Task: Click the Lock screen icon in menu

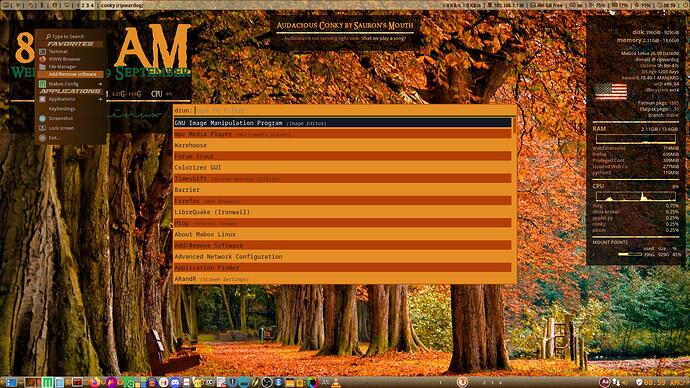Action: (42, 128)
